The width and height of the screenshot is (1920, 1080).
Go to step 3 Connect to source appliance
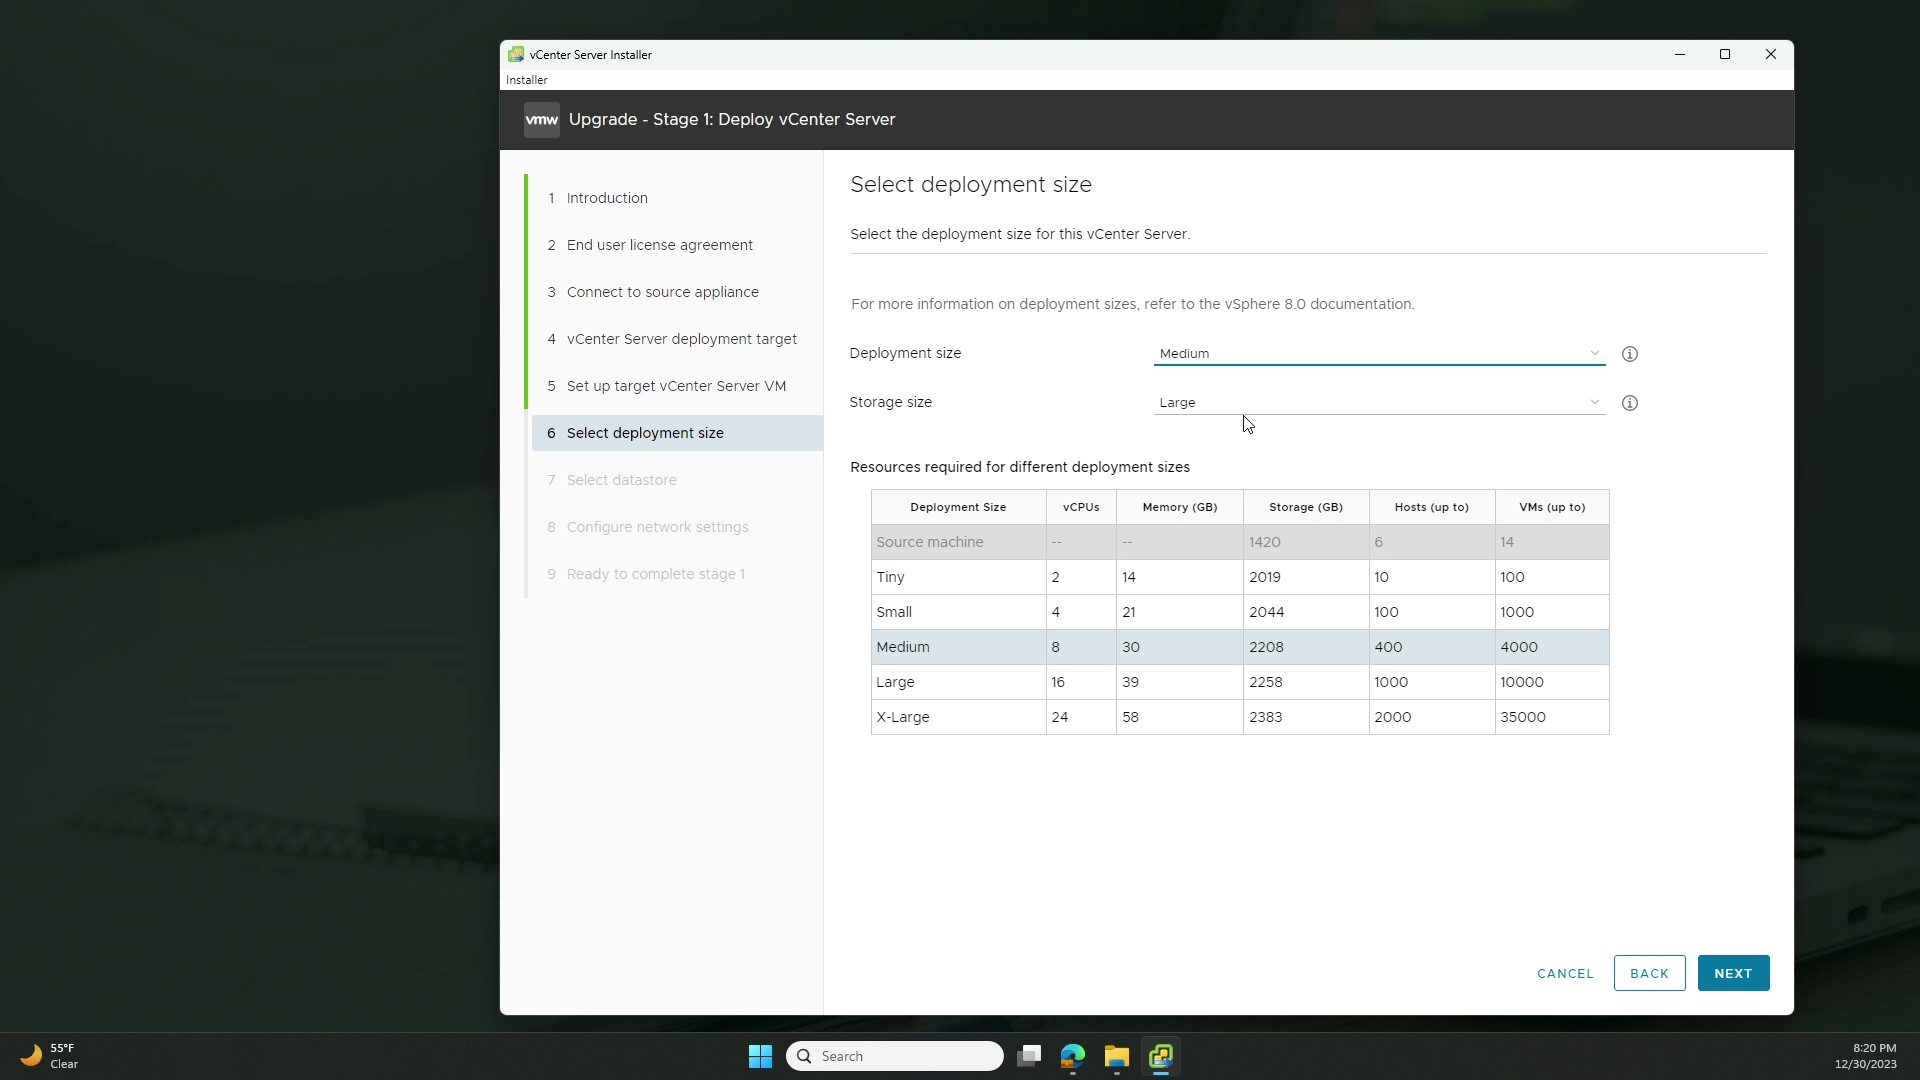676,292
